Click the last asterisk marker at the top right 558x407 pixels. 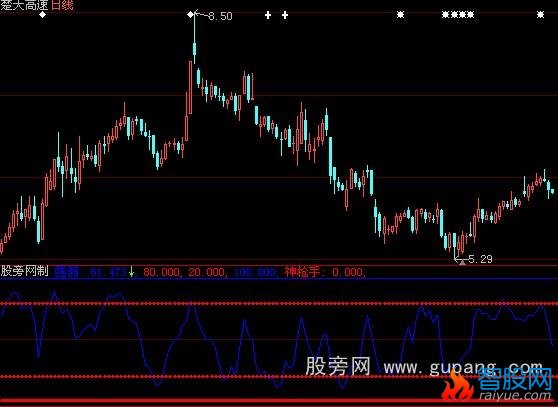click(541, 15)
